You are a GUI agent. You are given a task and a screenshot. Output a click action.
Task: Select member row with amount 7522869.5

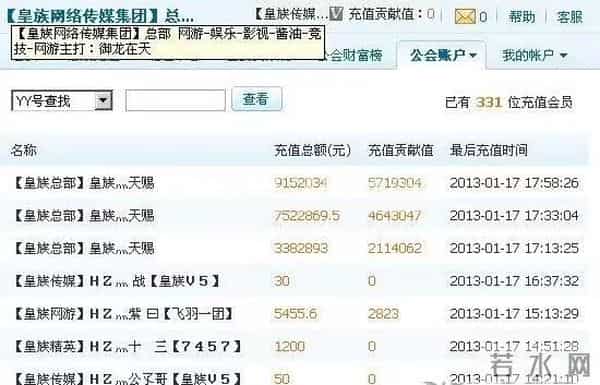(x=295, y=216)
